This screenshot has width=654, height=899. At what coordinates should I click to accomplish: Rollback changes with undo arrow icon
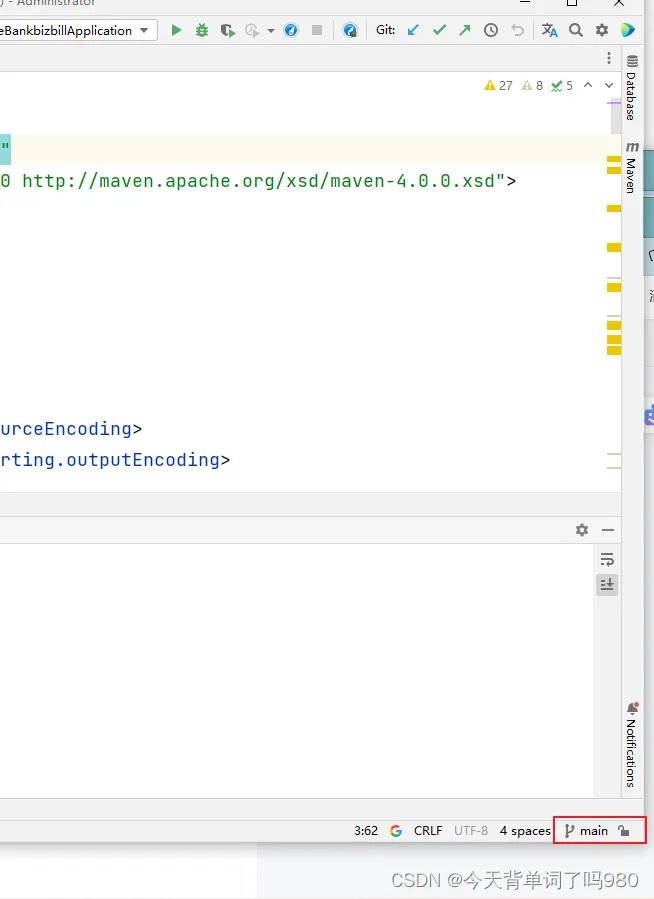pos(518,30)
